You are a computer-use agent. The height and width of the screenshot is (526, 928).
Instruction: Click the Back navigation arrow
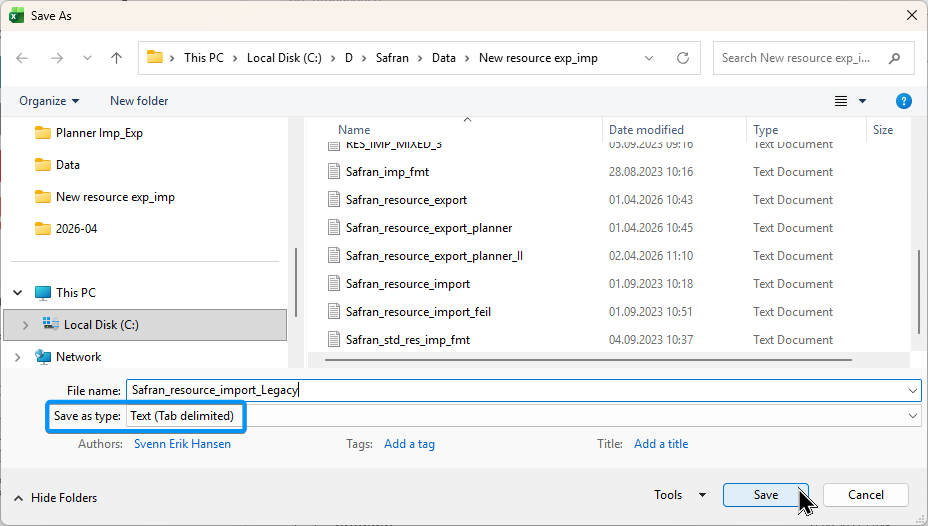click(x=22, y=58)
